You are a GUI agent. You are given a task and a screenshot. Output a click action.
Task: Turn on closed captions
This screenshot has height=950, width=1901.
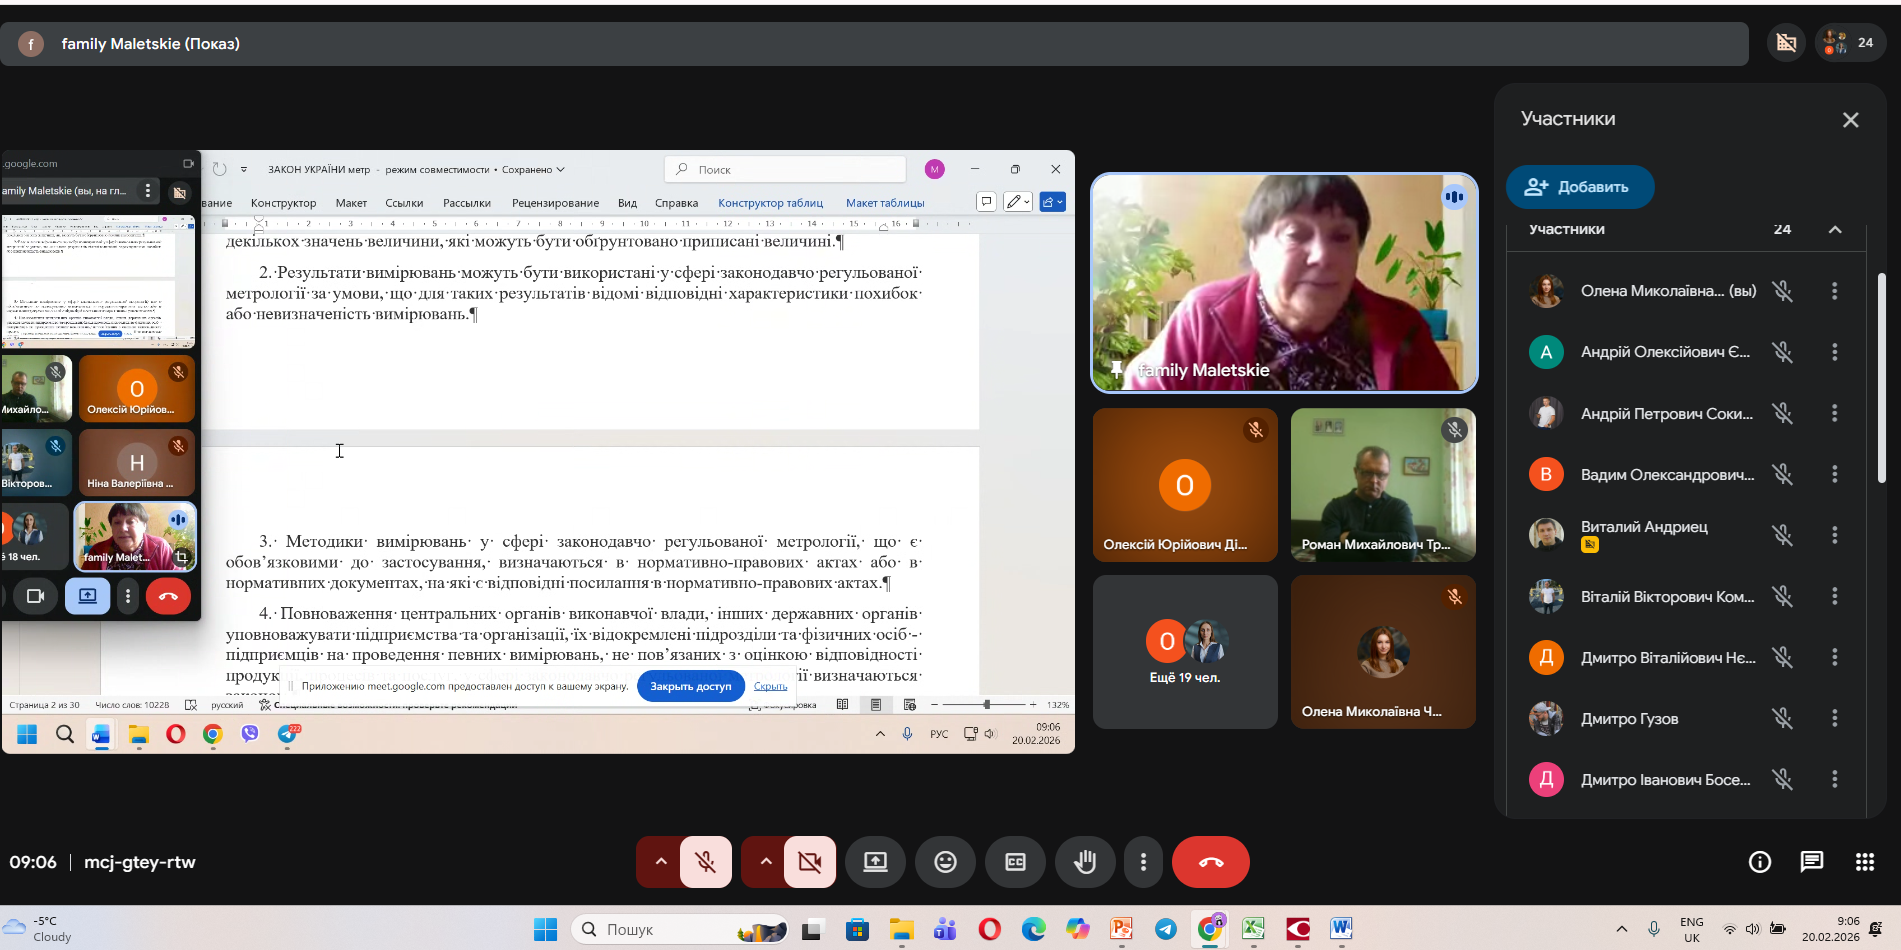click(x=1015, y=862)
